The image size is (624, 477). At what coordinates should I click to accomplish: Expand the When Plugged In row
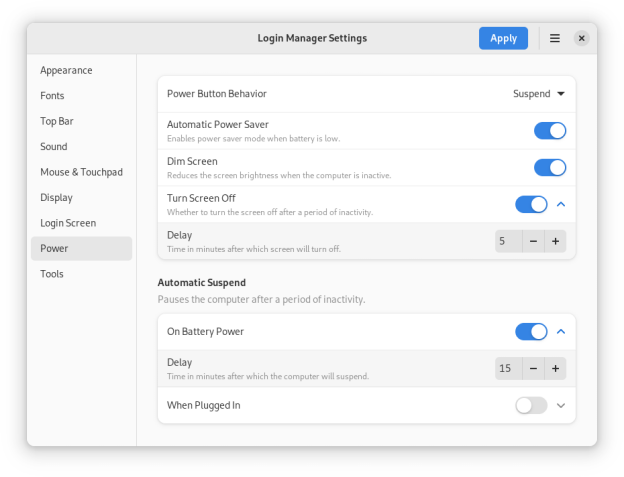coord(561,405)
